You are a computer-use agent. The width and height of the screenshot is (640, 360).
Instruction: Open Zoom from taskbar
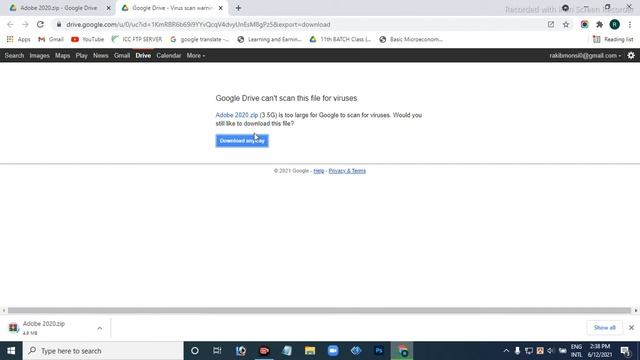[x=333, y=351]
